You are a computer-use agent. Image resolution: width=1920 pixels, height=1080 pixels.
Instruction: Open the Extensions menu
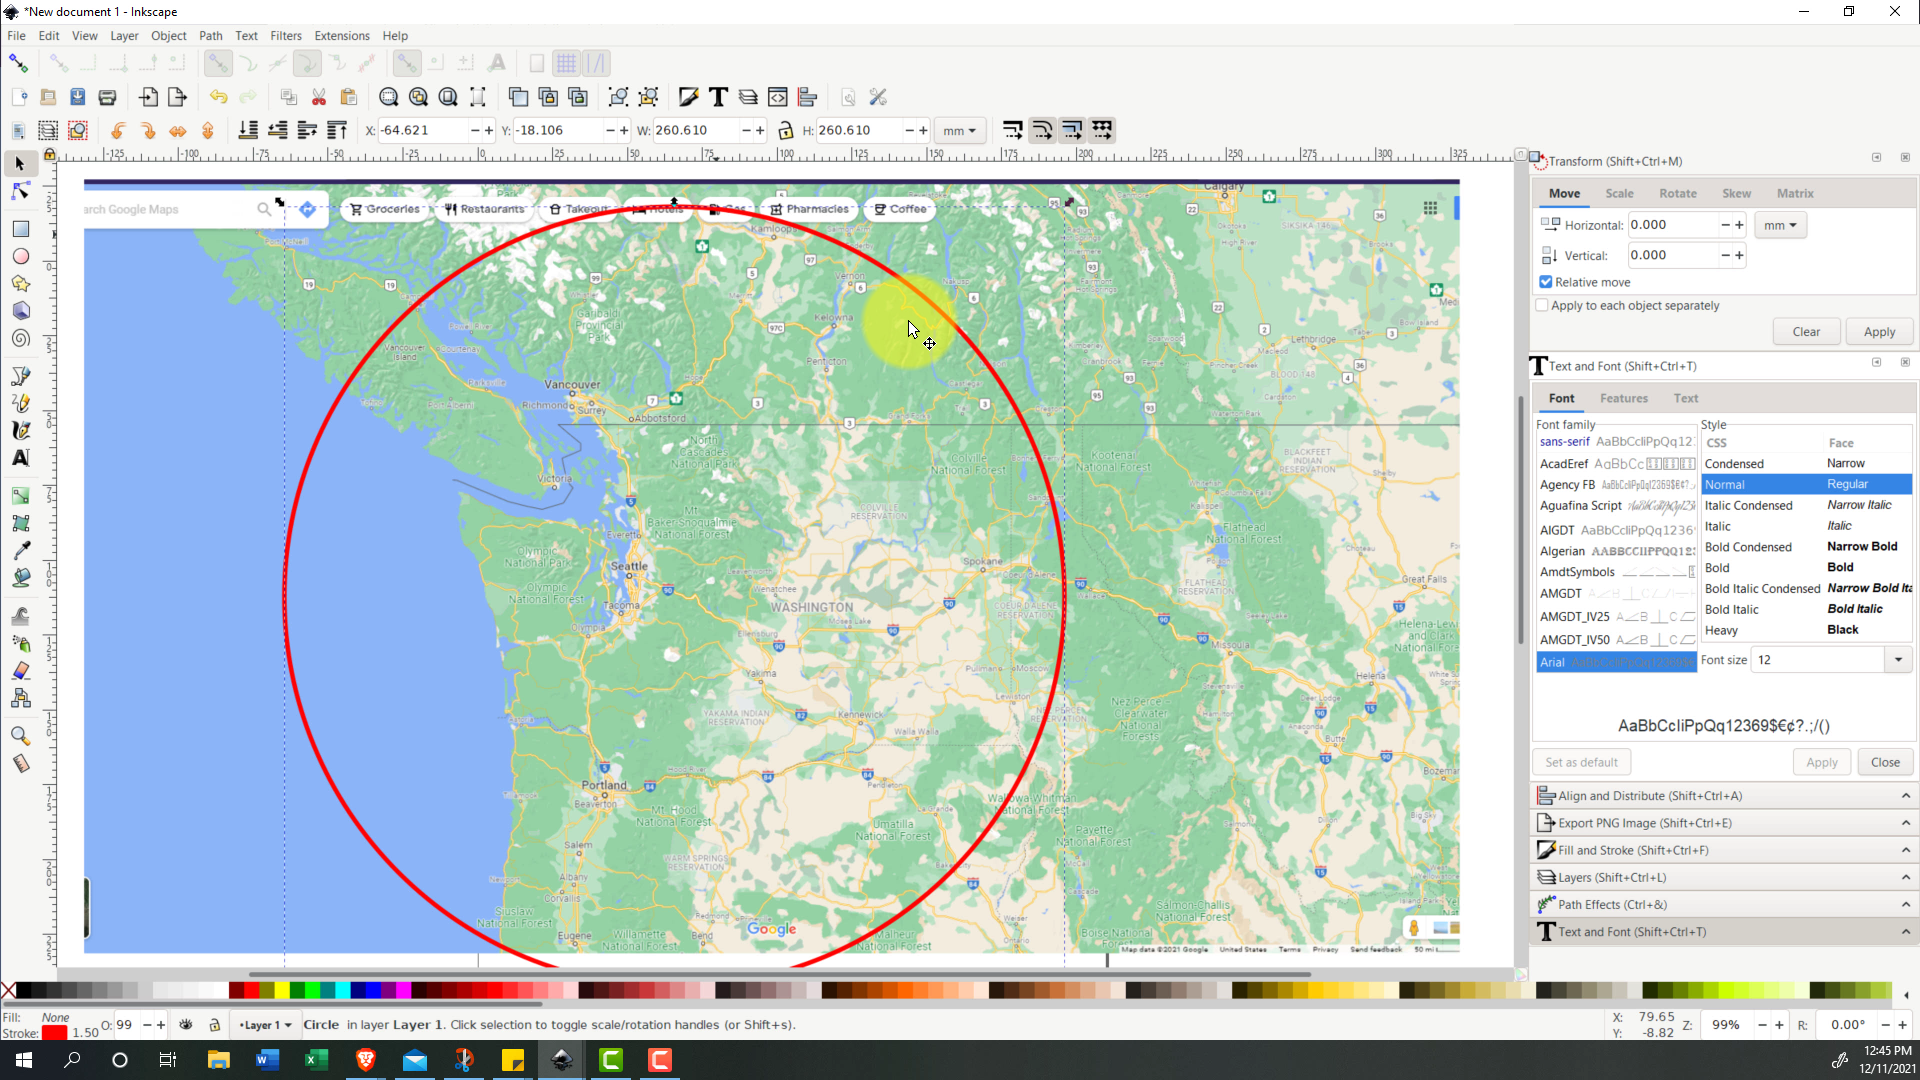[x=341, y=36]
